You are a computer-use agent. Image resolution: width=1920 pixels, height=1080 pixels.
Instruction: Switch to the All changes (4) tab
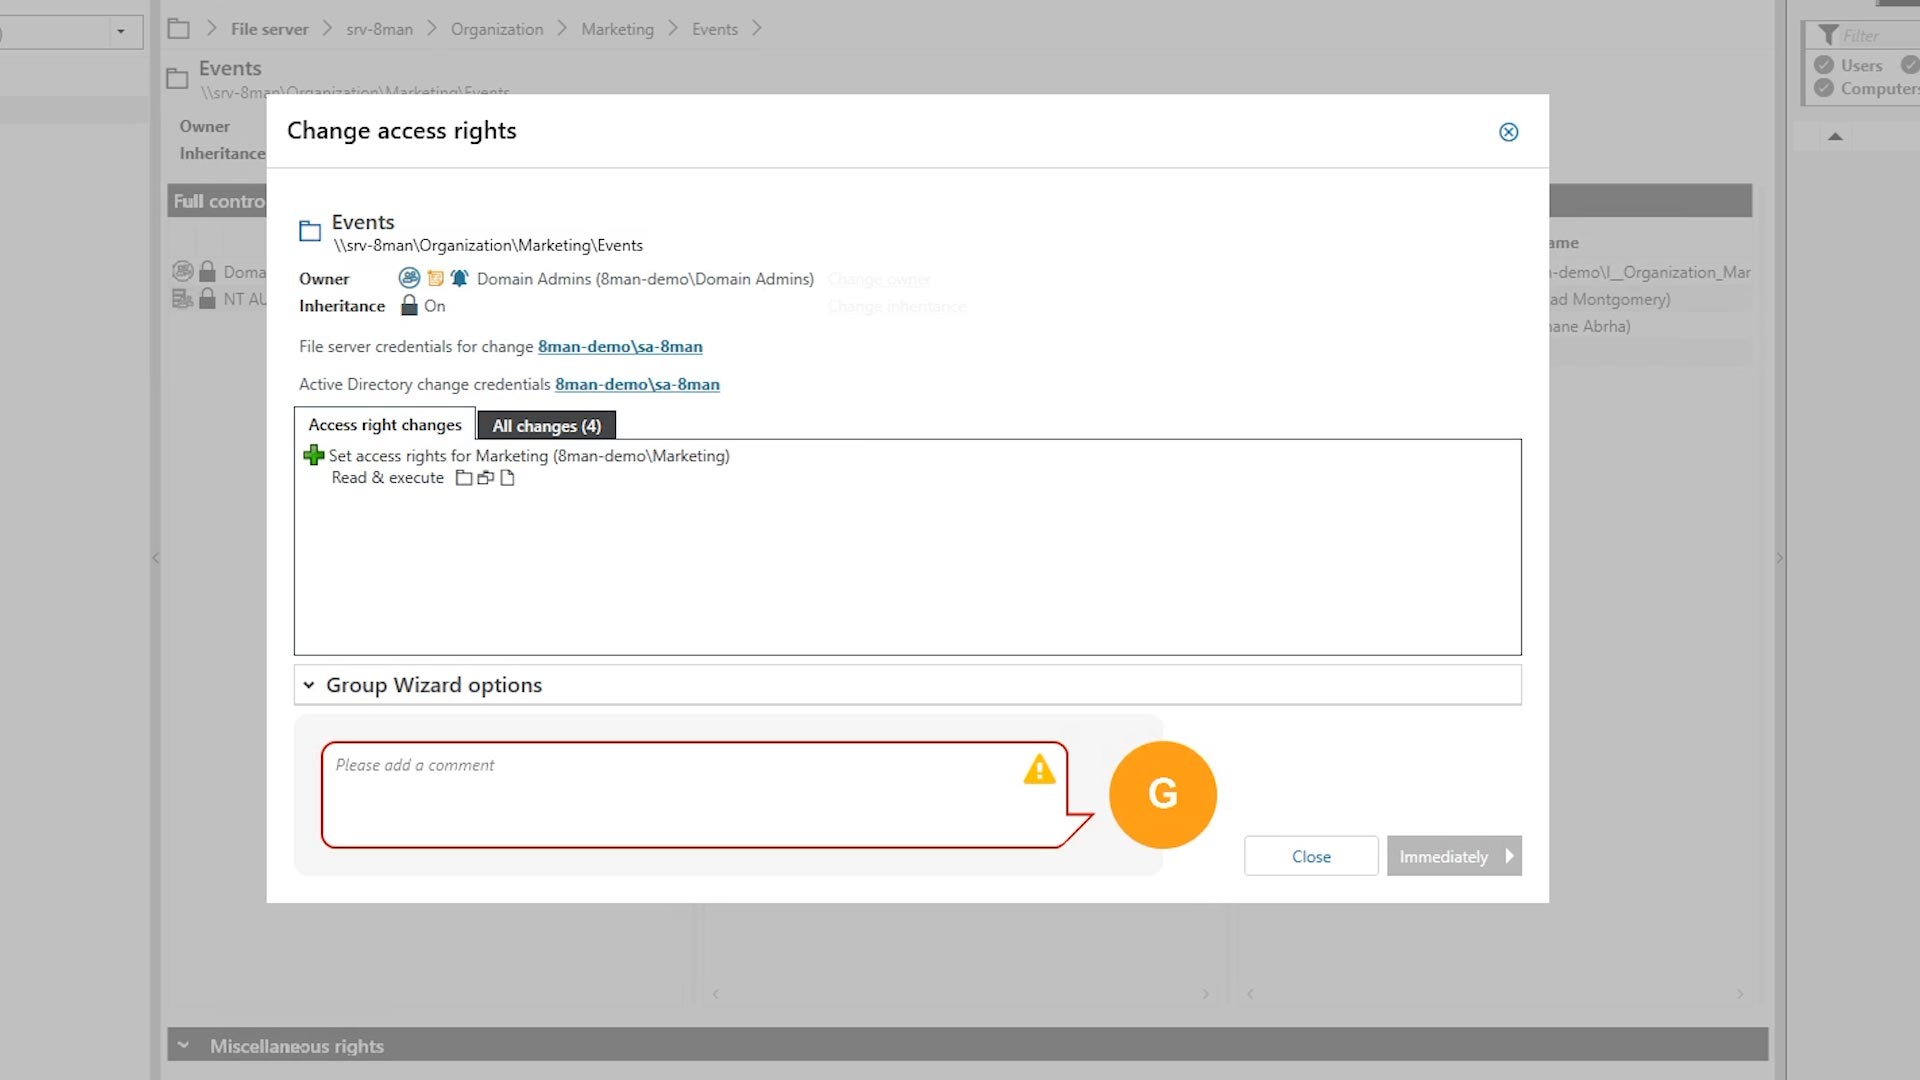(x=546, y=426)
